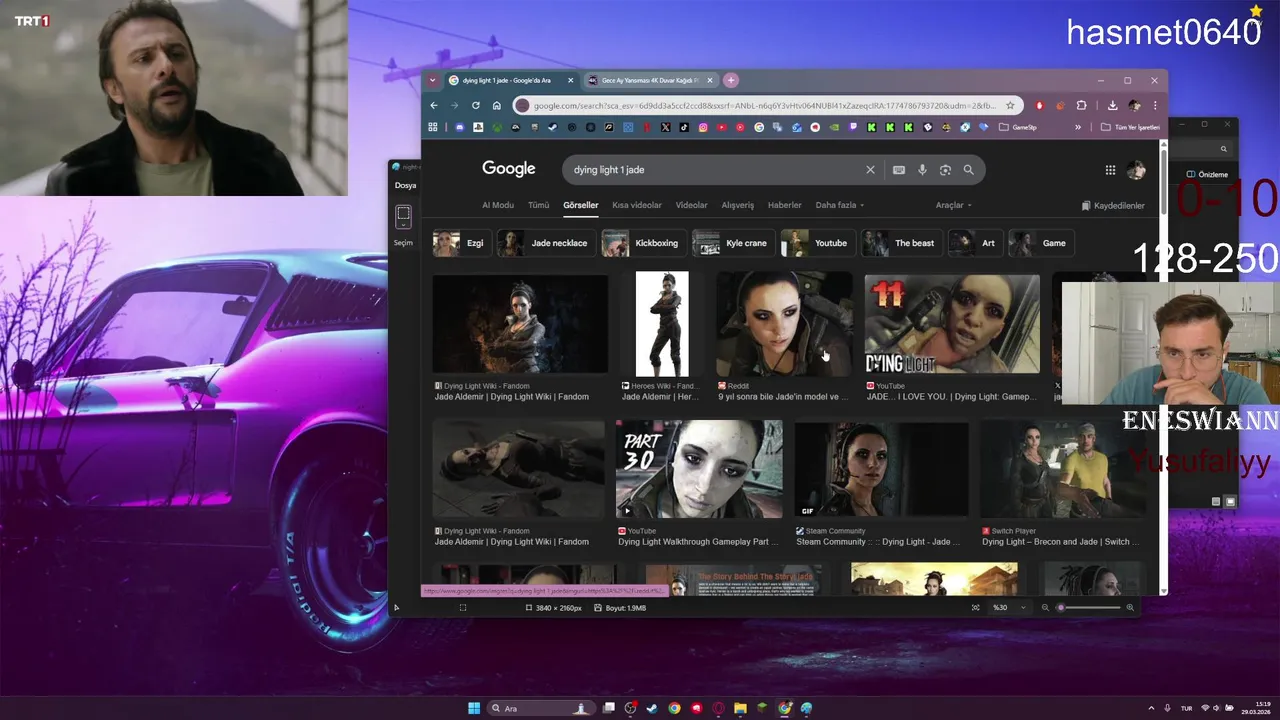Open Chrome's home page button
The width and height of the screenshot is (1280, 720).
point(497,105)
